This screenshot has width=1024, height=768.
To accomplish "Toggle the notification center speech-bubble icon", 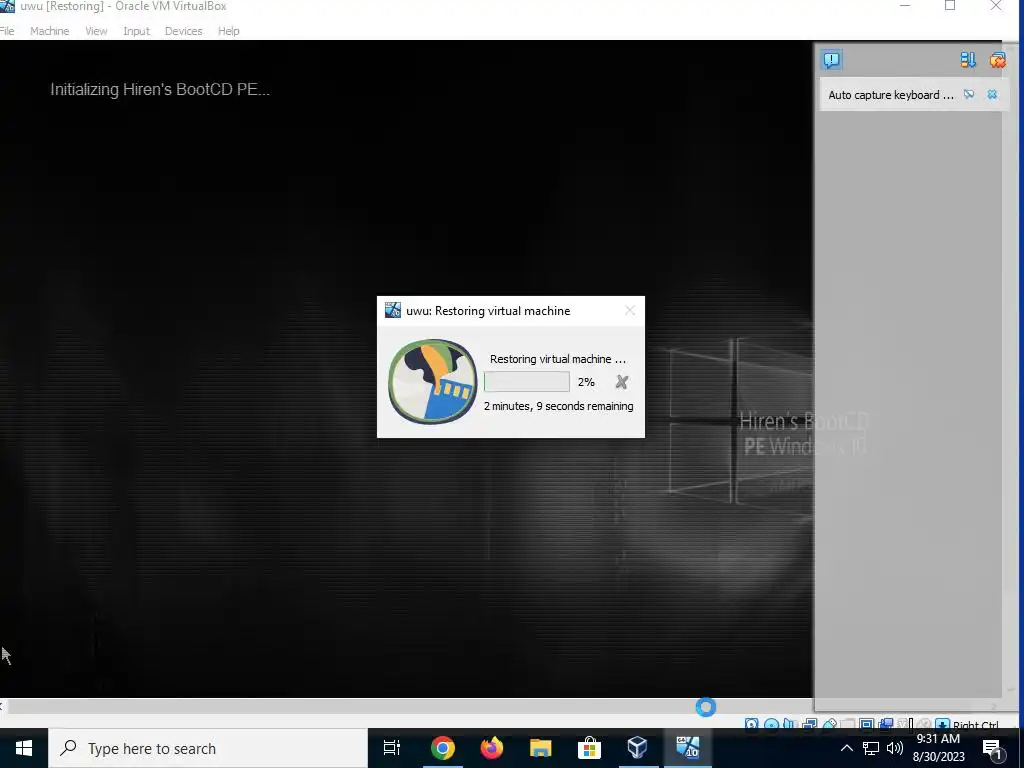I will tap(831, 60).
